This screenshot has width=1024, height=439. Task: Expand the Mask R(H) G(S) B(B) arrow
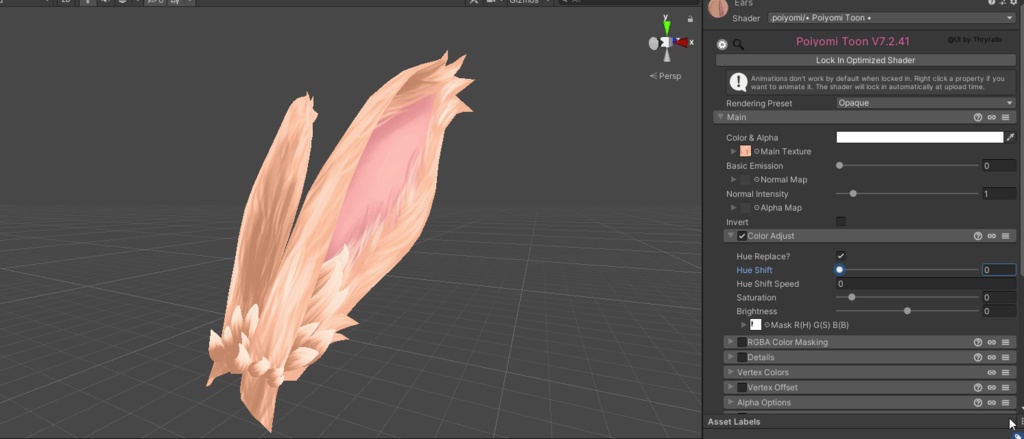click(x=744, y=325)
